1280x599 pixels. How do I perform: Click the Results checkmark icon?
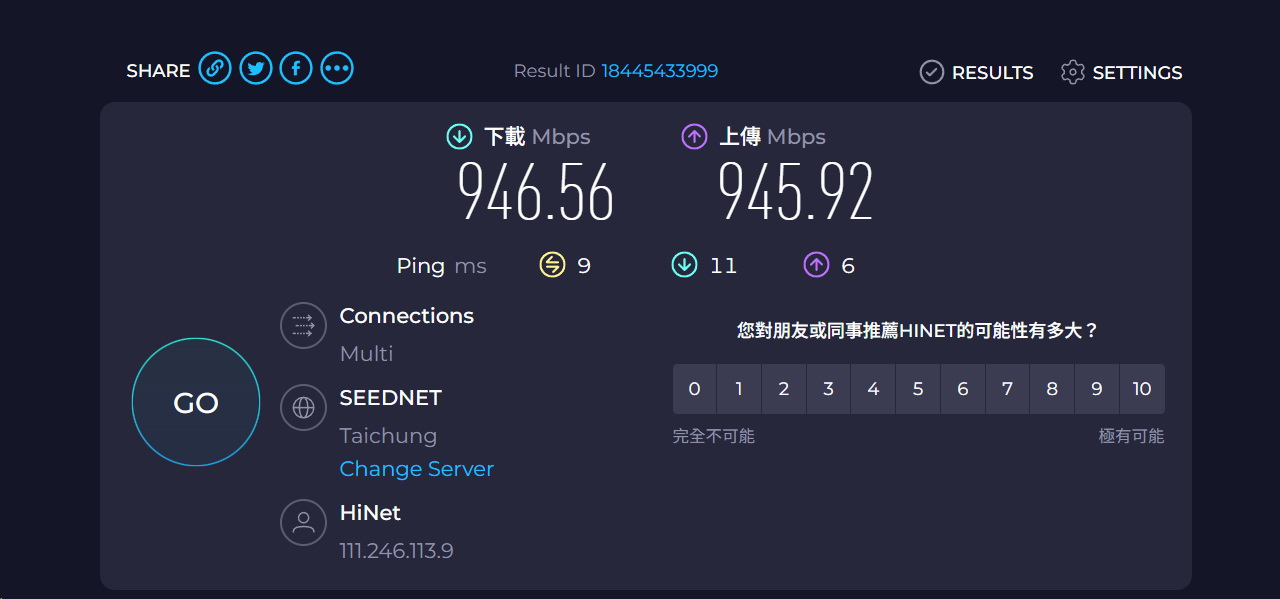(931, 72)
